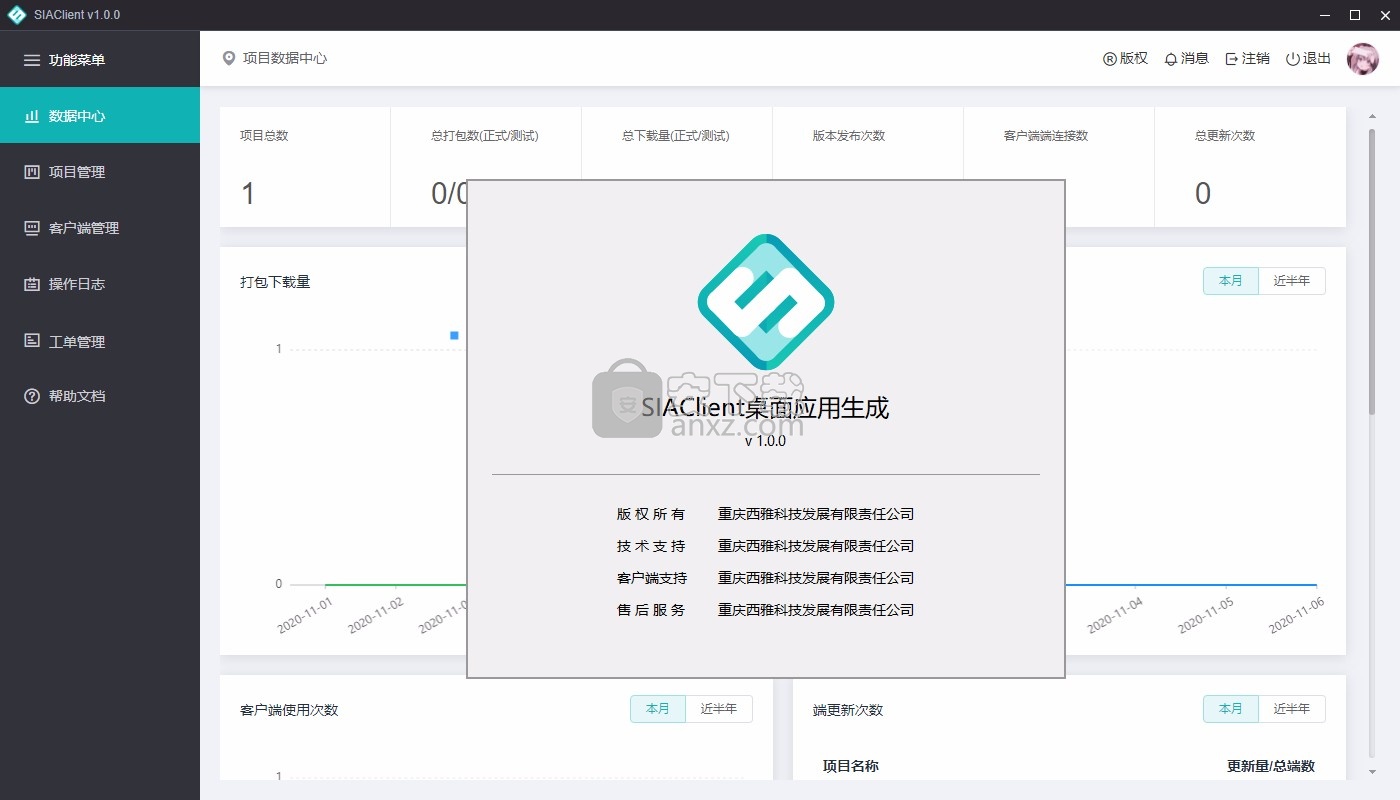Click the SIAClient logo in title bar
1400x800 pixels.
[16, 15]
